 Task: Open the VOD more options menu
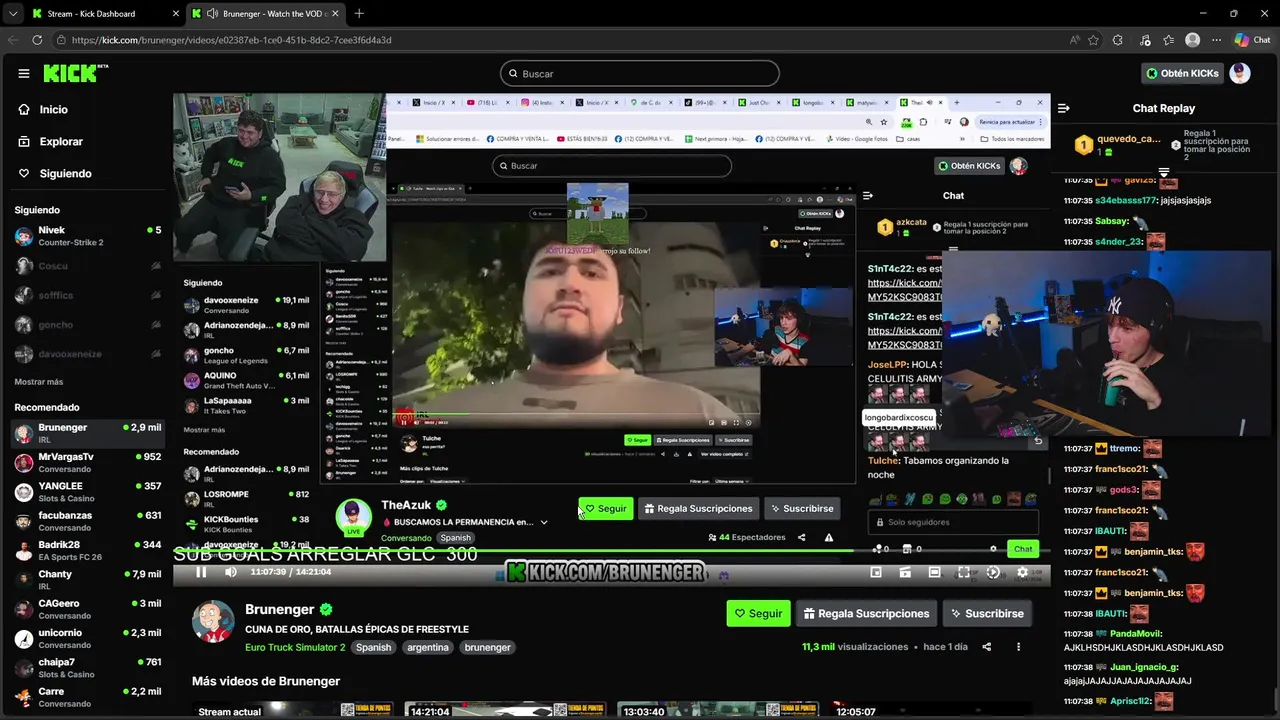pos(1019,647)
